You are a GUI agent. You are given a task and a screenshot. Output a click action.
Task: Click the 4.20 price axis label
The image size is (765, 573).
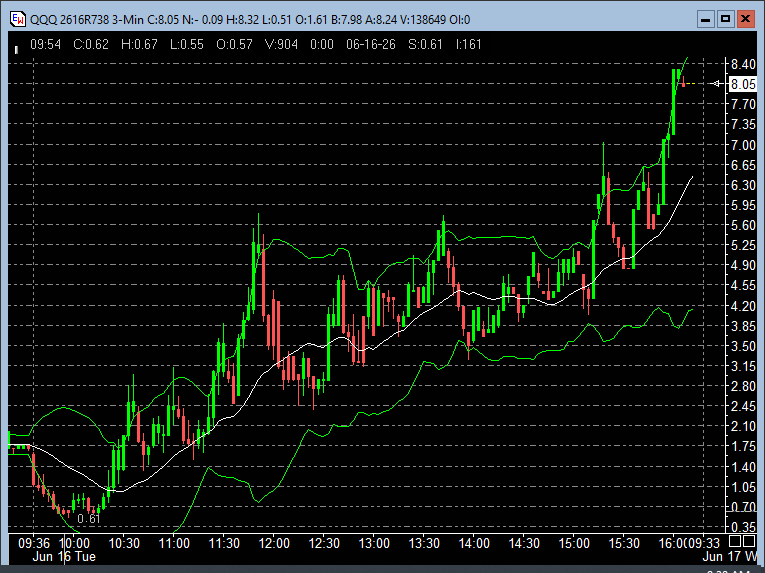click(743, 306)
